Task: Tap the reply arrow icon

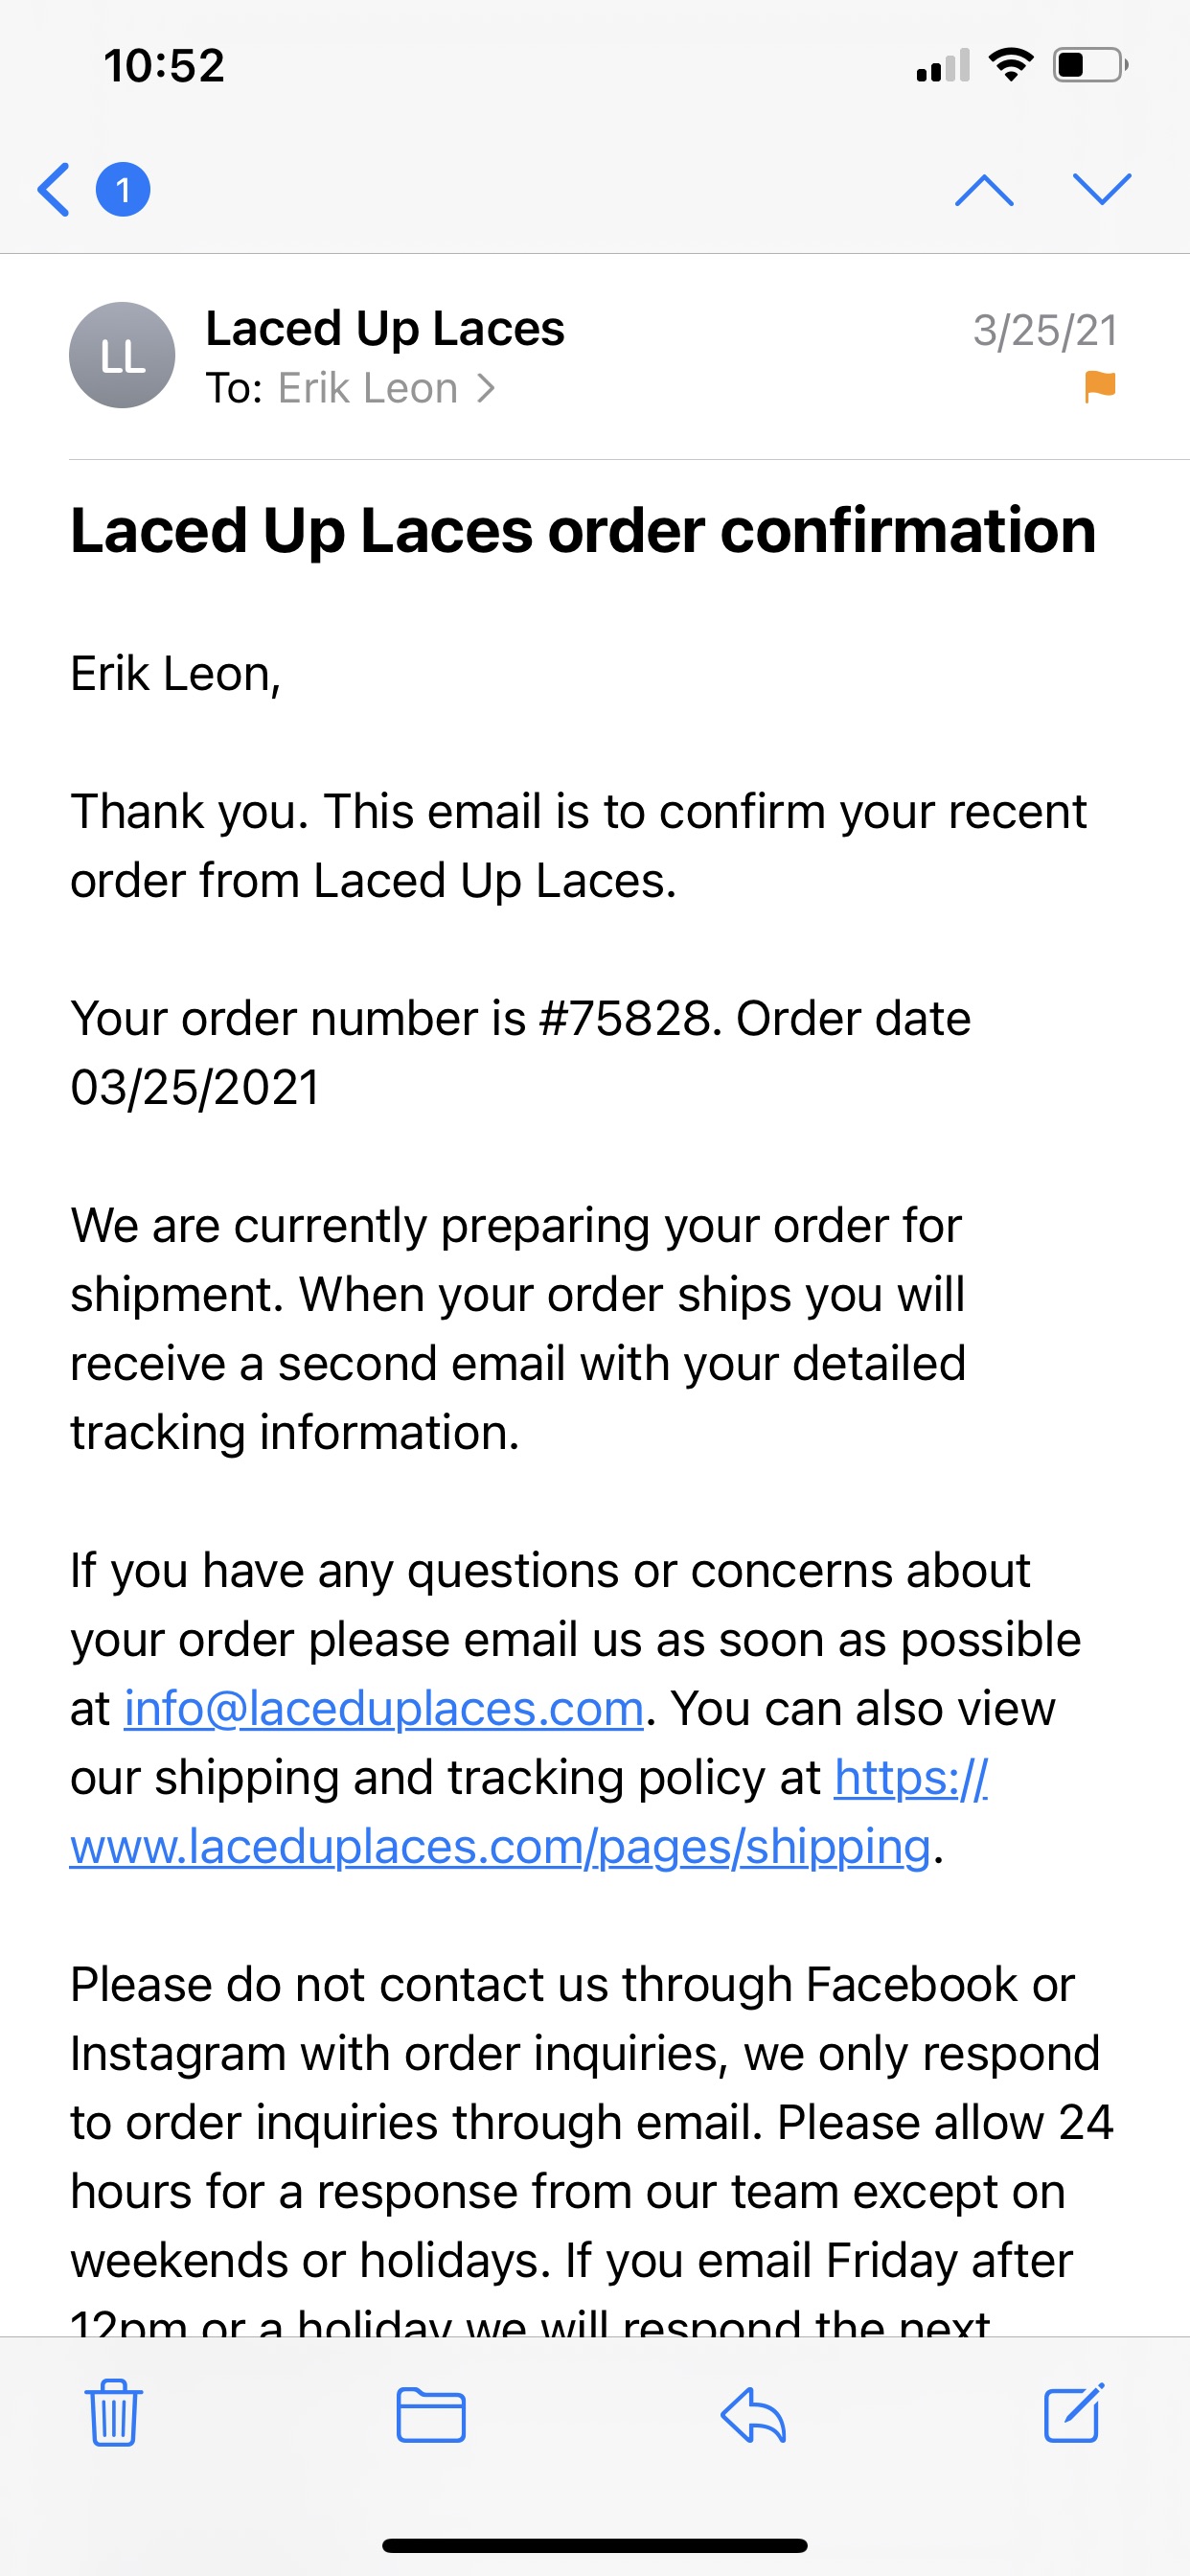Action: point(753,2414)
